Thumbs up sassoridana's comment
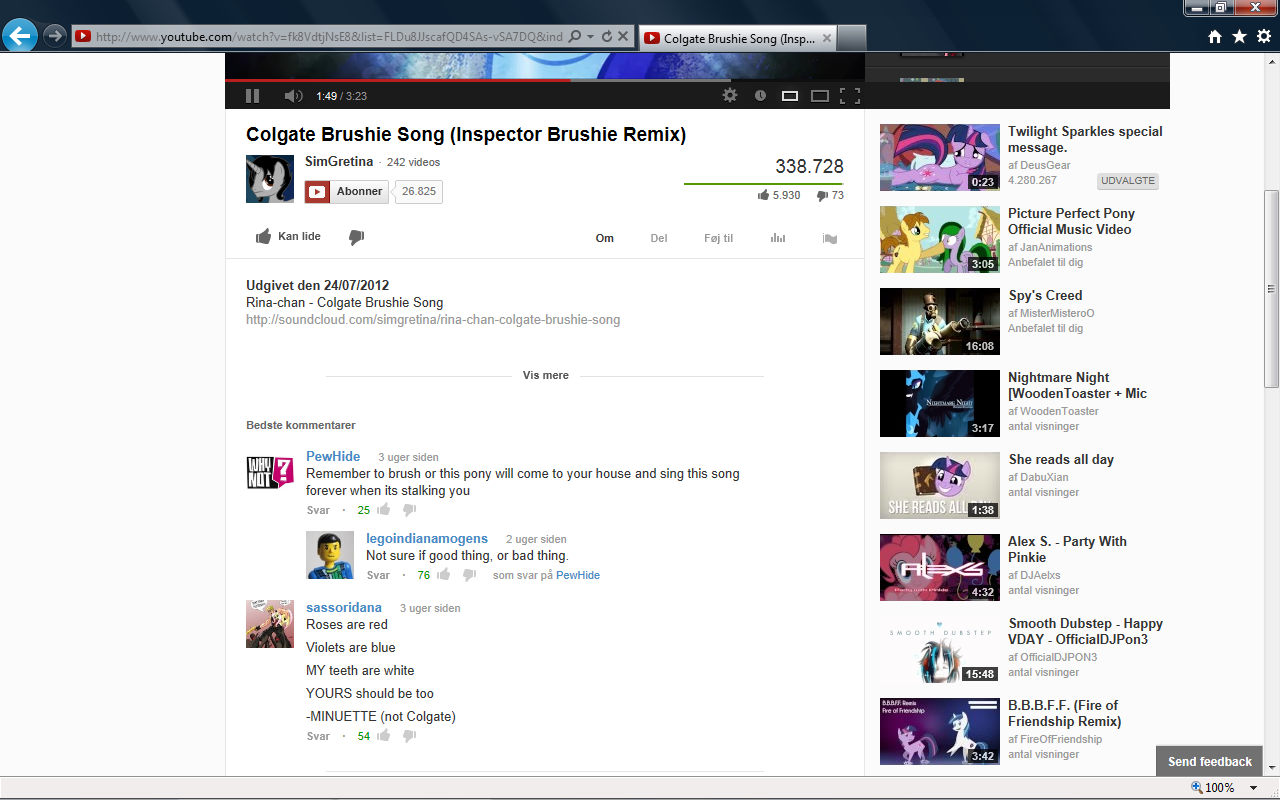The image size is (1280, 800). [x=383, y=736]
